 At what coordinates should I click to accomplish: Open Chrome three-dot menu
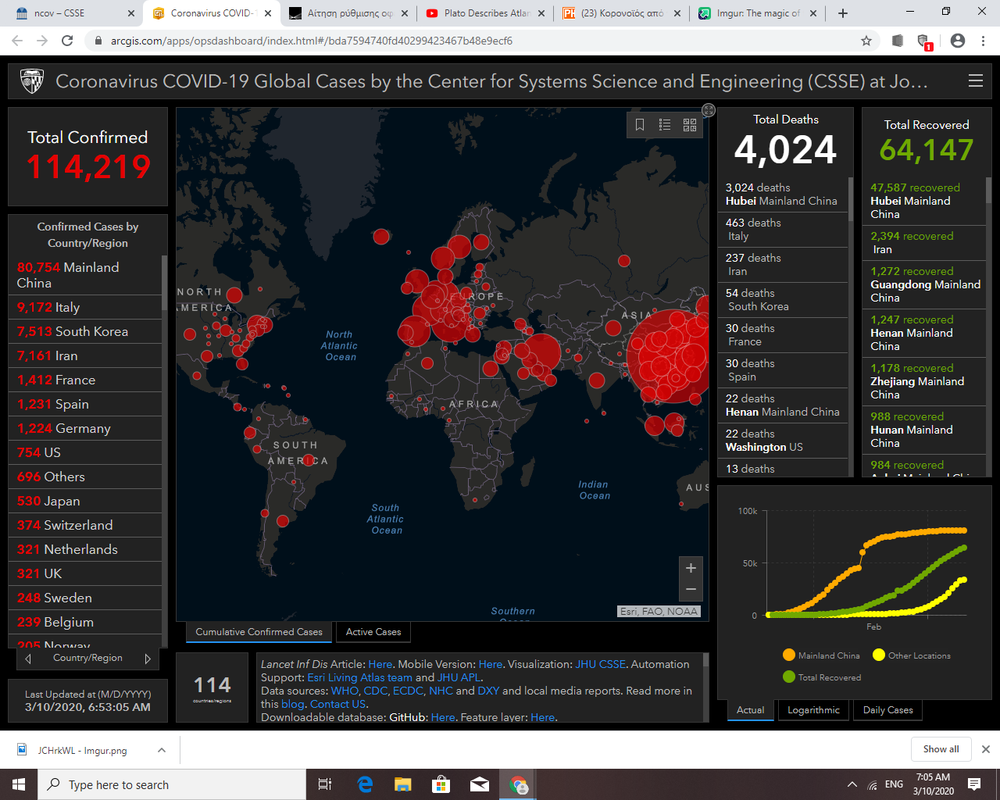[x=983, y=41]
